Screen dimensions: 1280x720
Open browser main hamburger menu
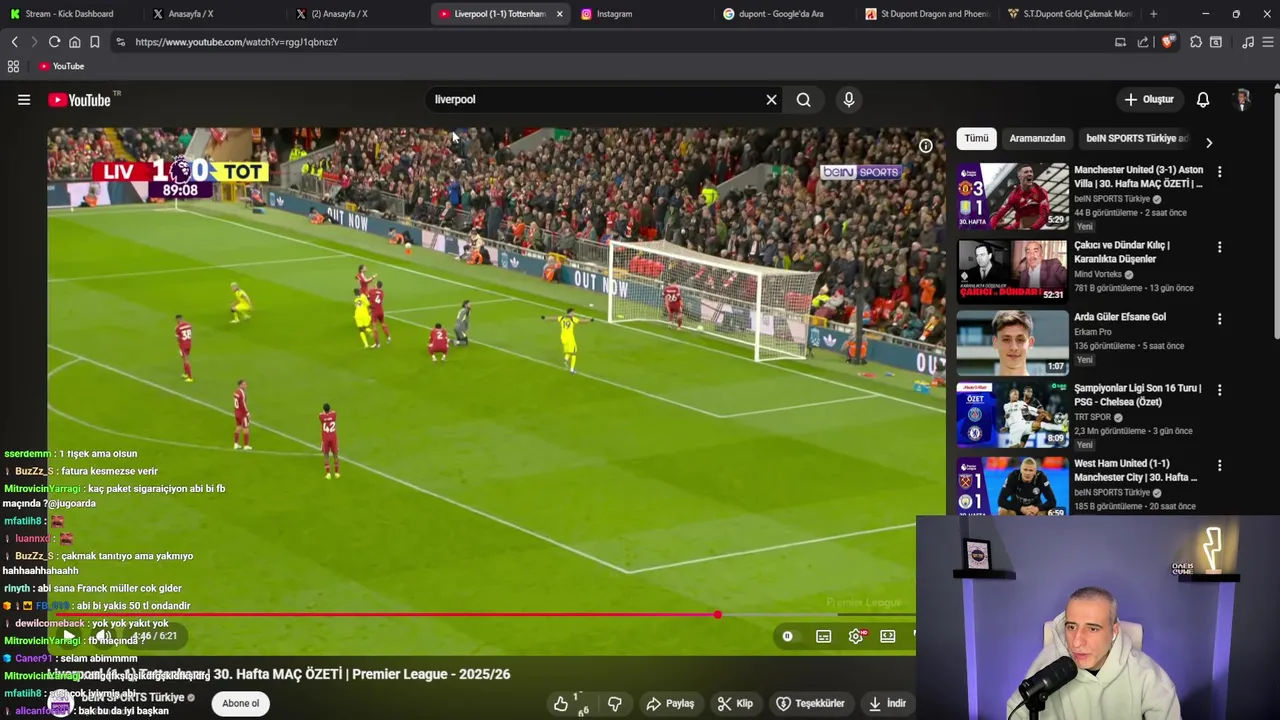click(x=1268, y=42)
